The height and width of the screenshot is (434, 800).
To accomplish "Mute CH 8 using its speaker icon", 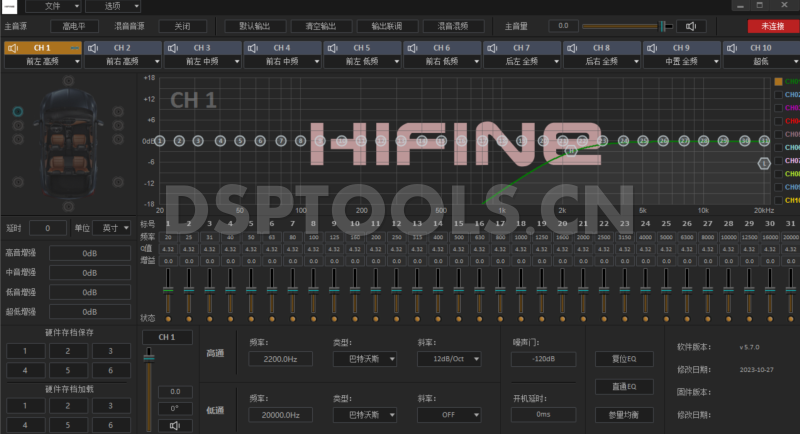I will (572, 48).
